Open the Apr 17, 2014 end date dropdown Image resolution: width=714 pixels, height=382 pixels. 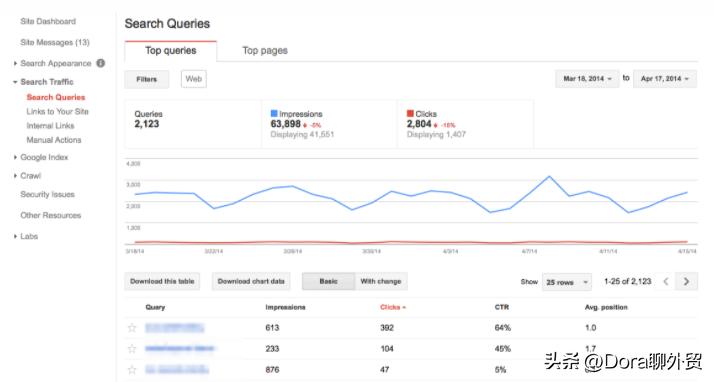click(665, 79)
